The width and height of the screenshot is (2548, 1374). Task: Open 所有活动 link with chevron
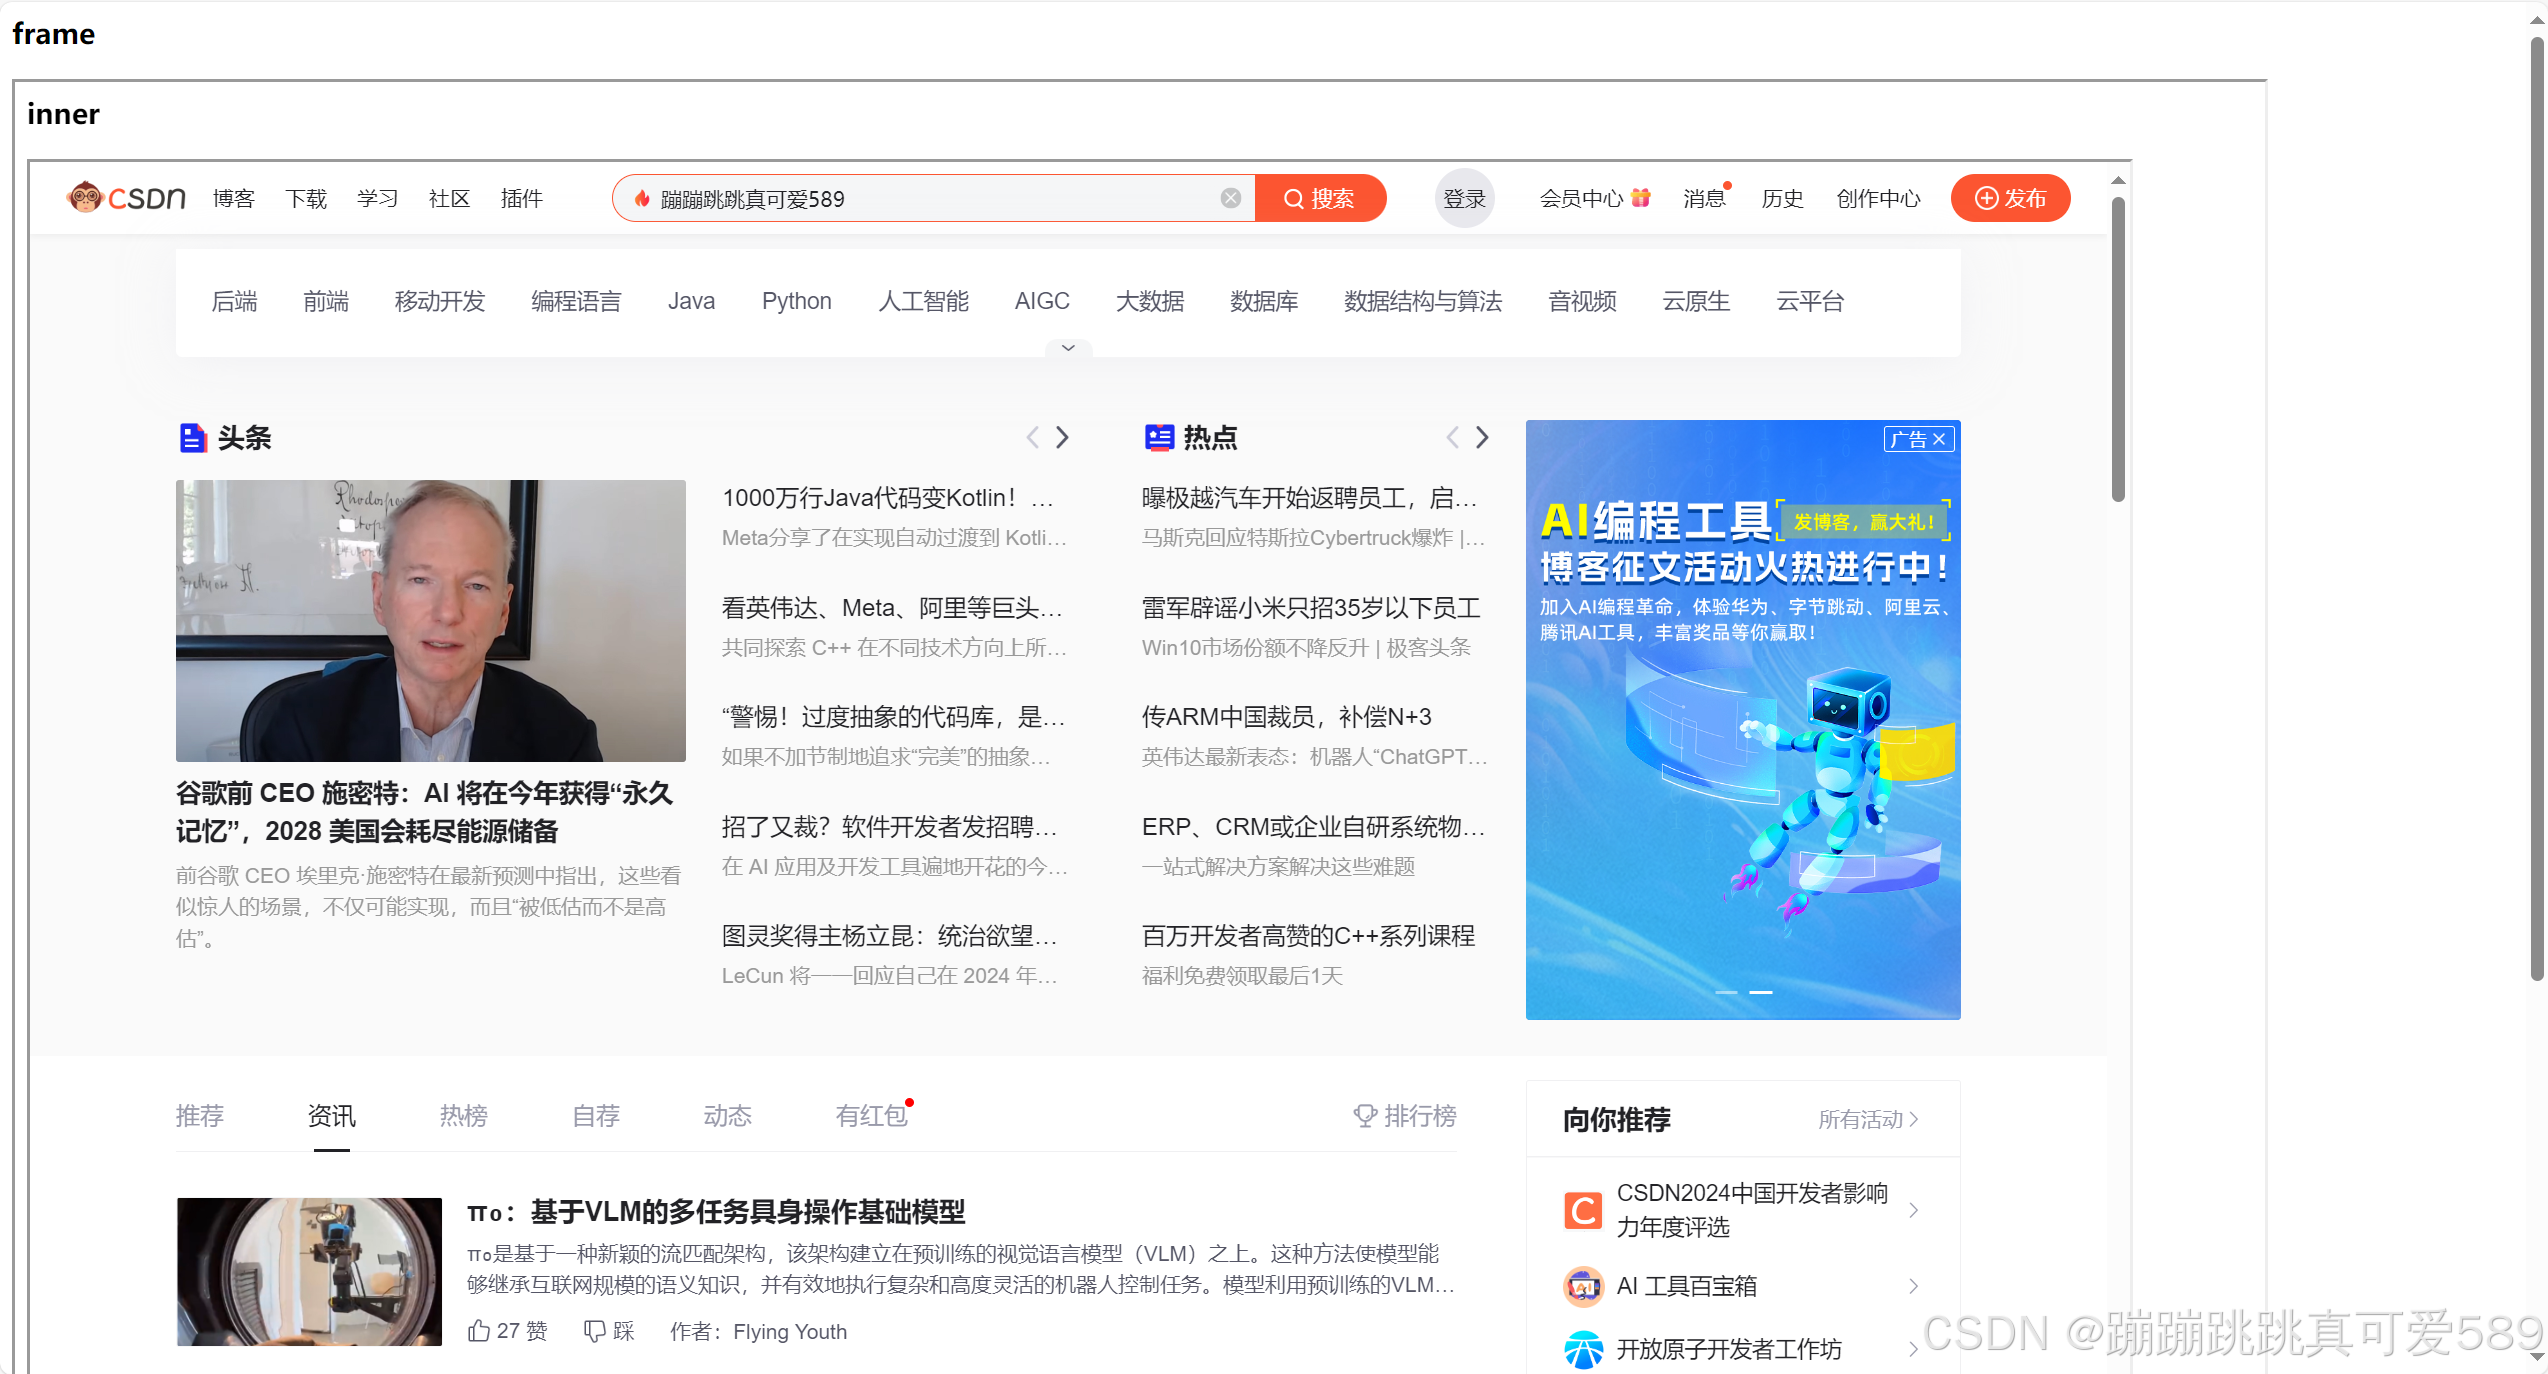click(1868, 1119)
